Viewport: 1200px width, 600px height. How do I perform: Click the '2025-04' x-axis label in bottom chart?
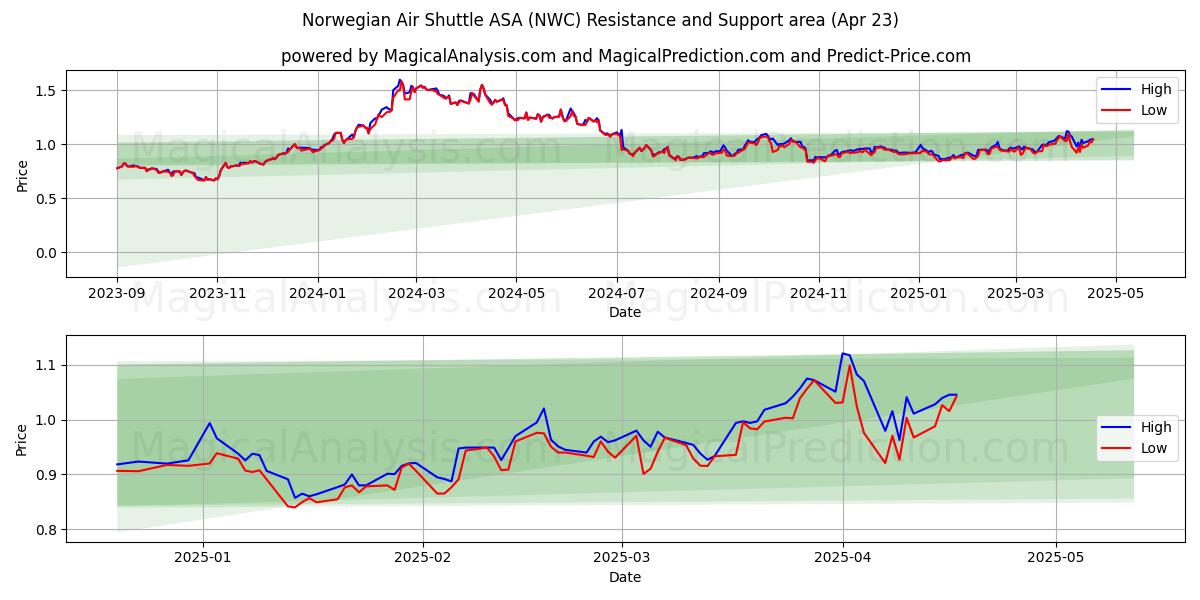tap(843, 559)
